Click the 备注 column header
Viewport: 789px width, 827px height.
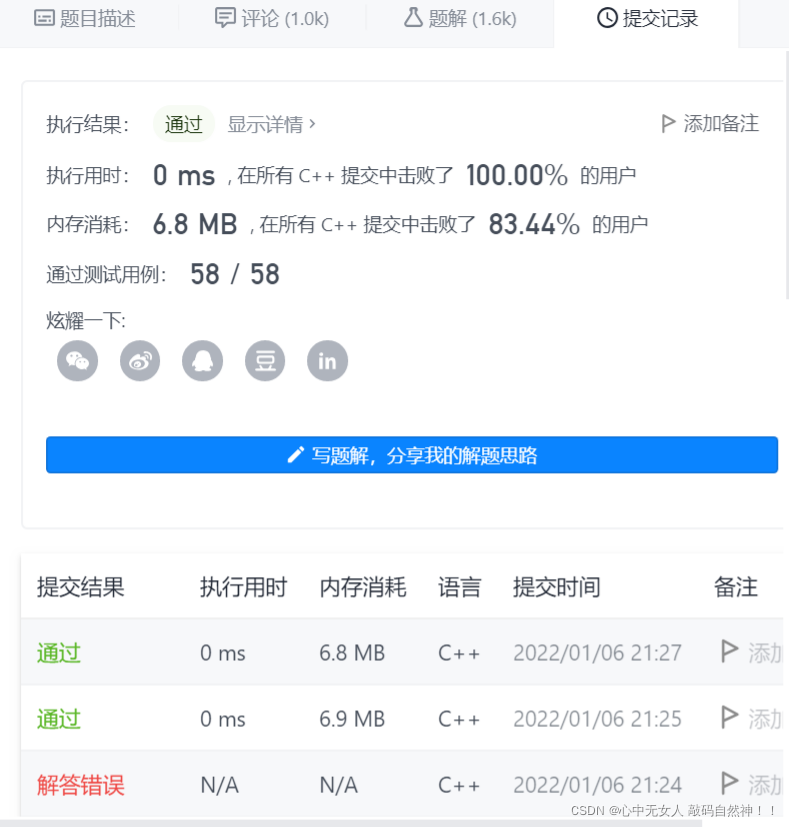pos(736,587)
